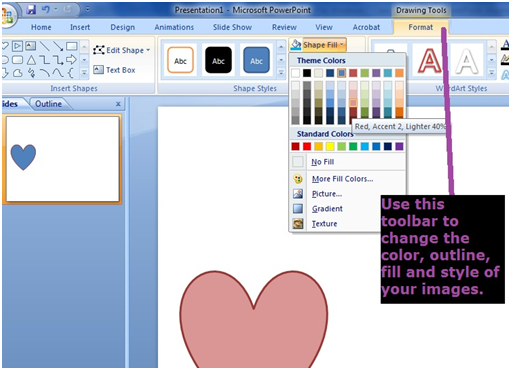Select the heart slide thumbnail

63,159
